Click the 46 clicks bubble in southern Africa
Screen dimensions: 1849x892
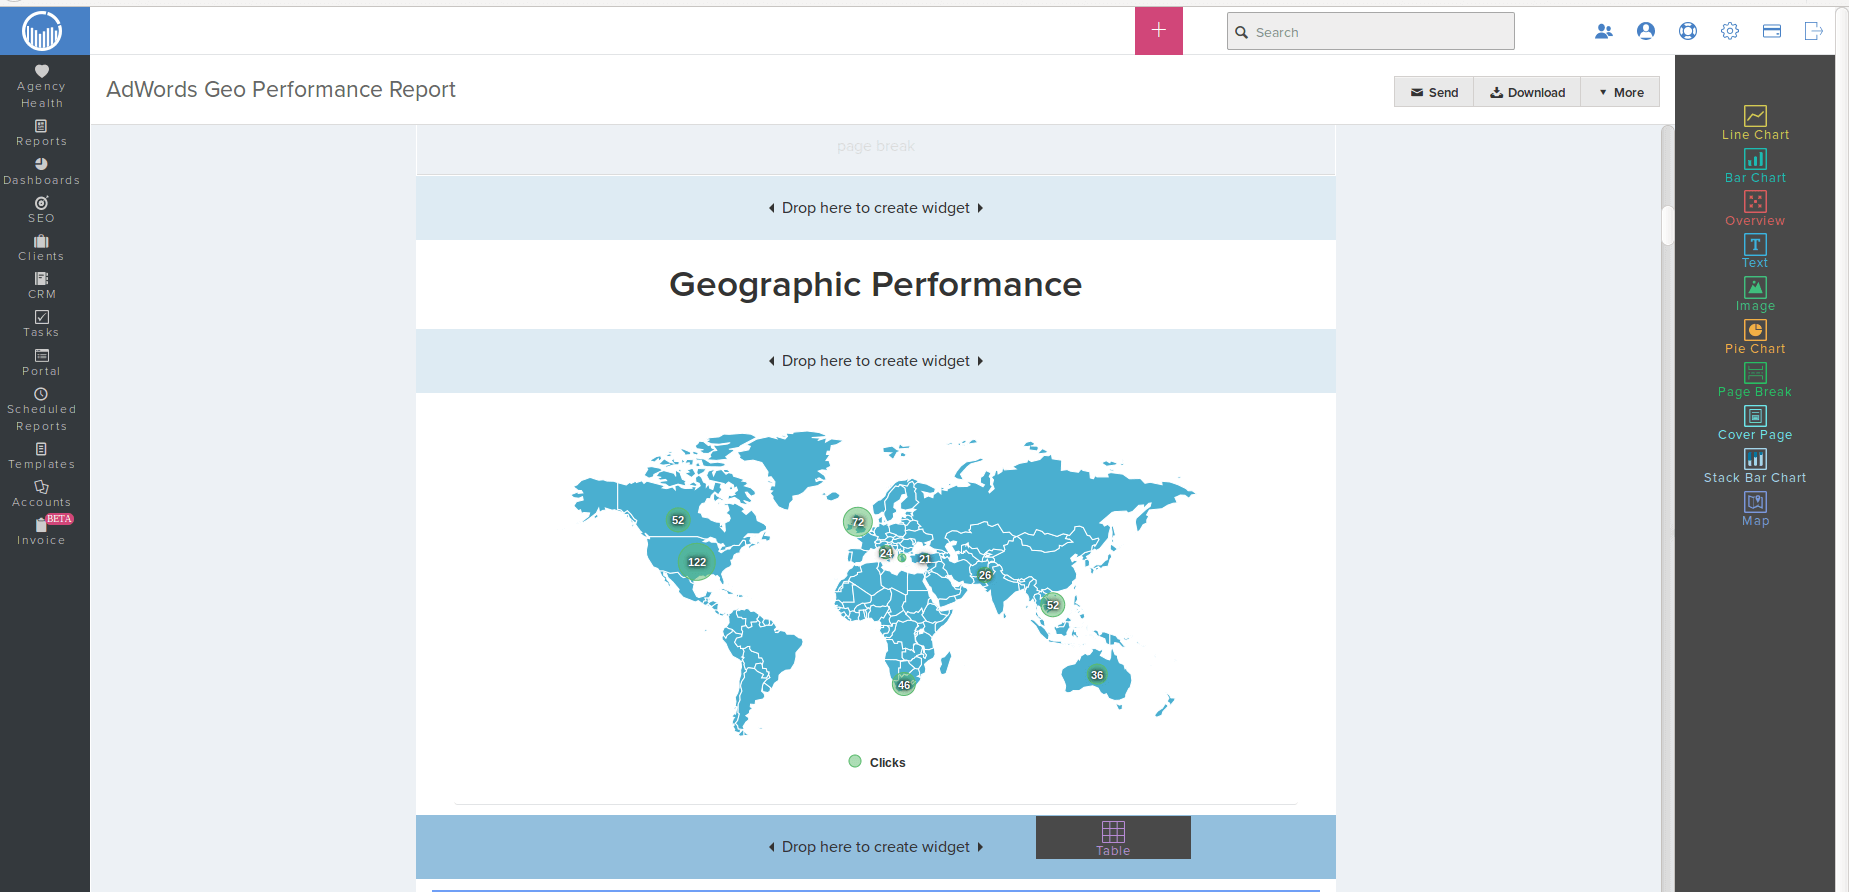pos(904,685)
